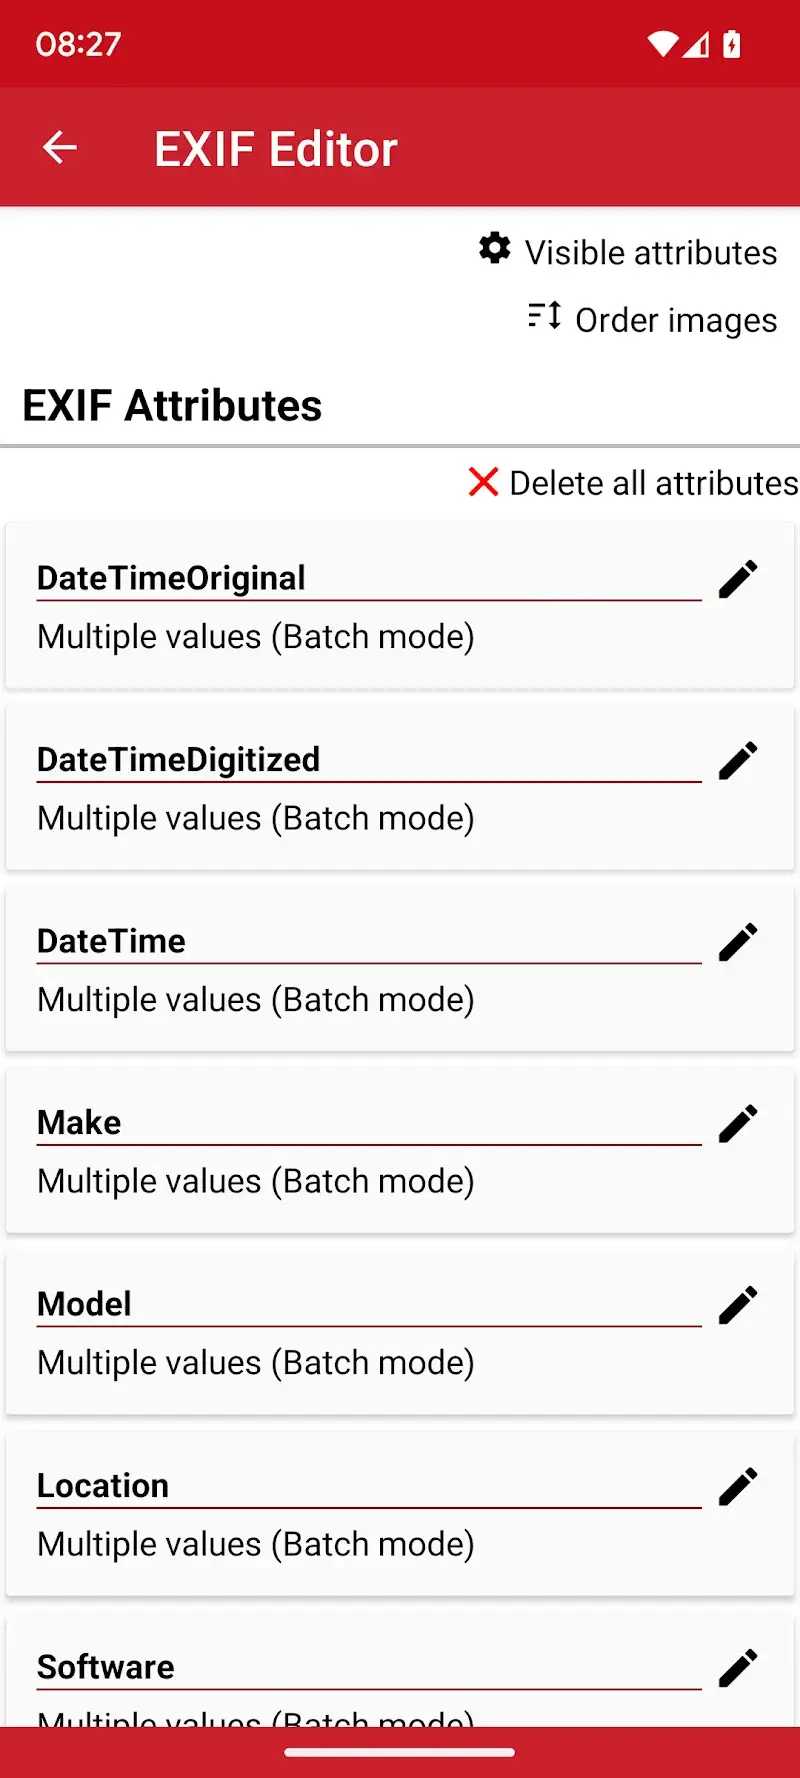Tap the back arrow in header

(60, 148)
